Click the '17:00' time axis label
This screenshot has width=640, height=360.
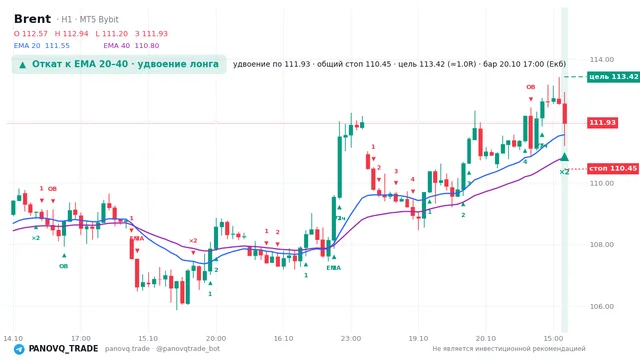(x=81, y=339)
